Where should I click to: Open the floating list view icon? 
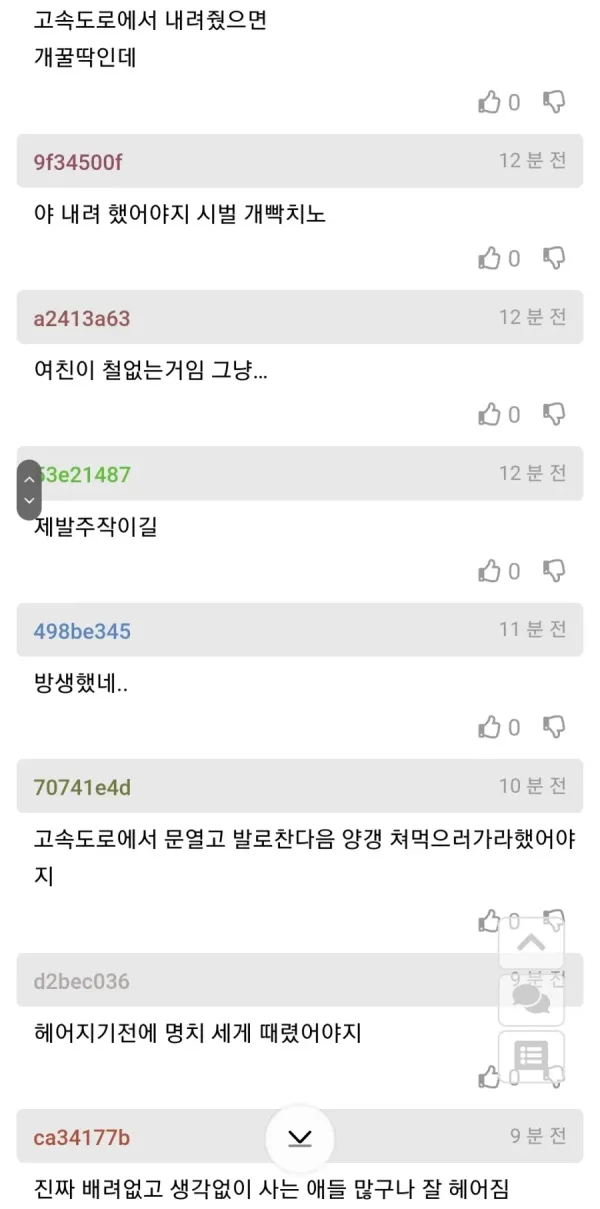pos(530,1056)
